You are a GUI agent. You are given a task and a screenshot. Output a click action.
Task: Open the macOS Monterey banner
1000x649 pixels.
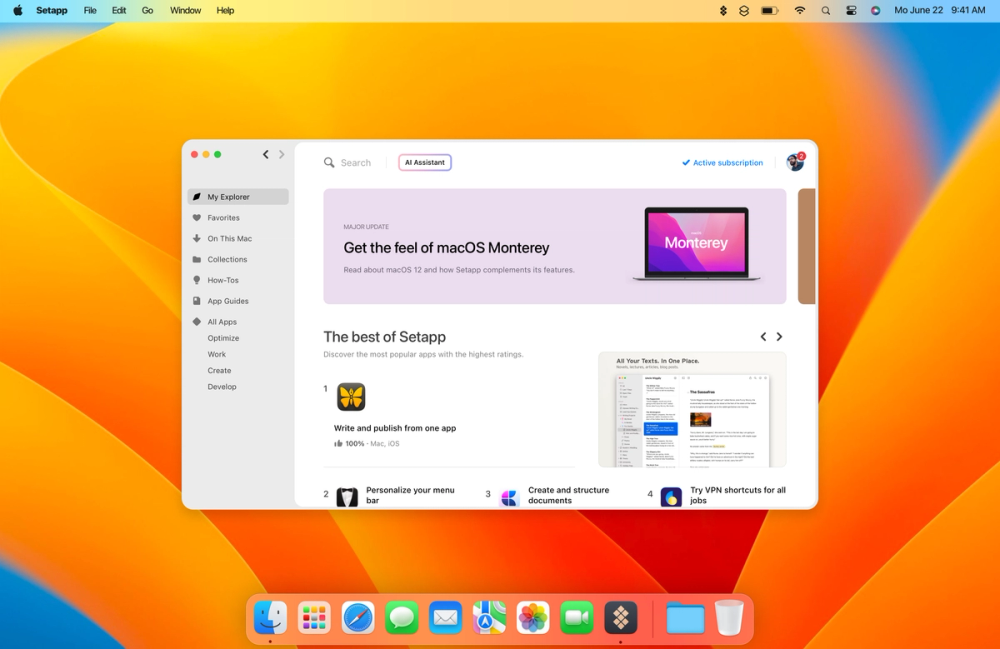coord(554,246)
